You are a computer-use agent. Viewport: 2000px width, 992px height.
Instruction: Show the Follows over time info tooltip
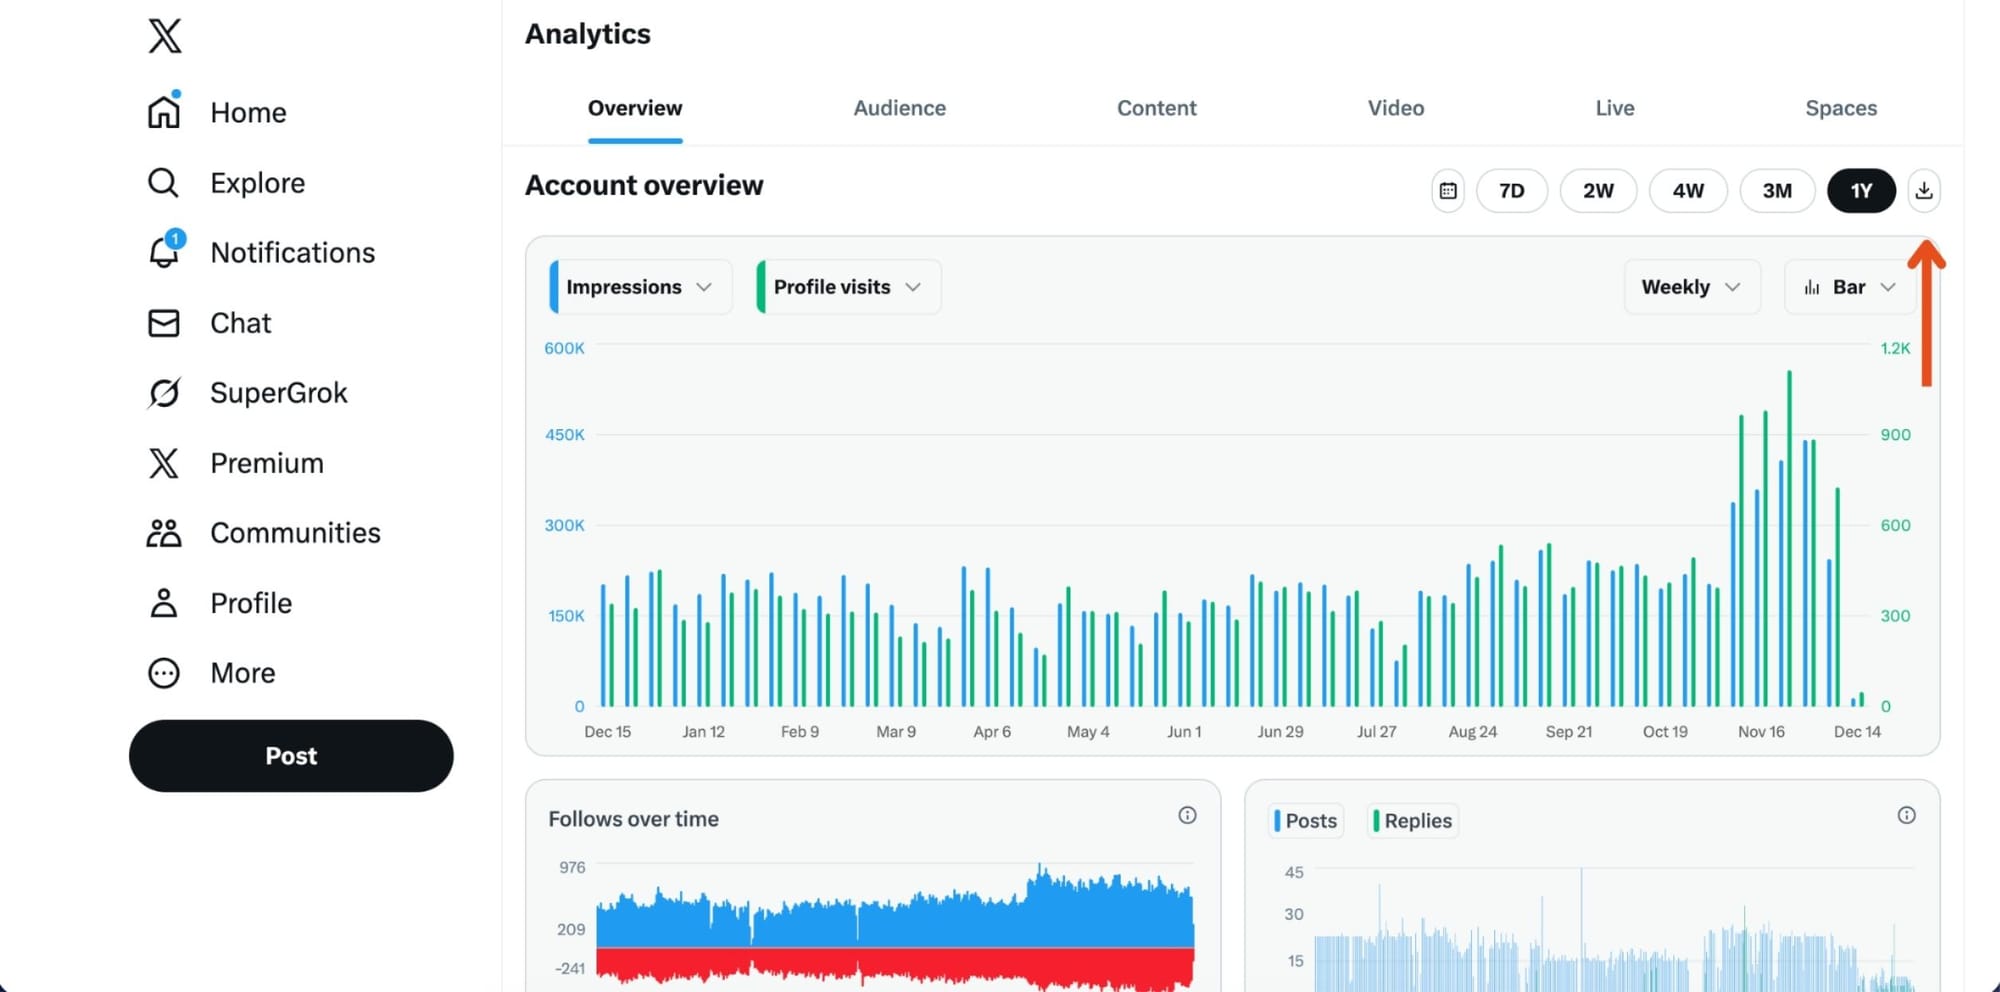[1188, 815]
